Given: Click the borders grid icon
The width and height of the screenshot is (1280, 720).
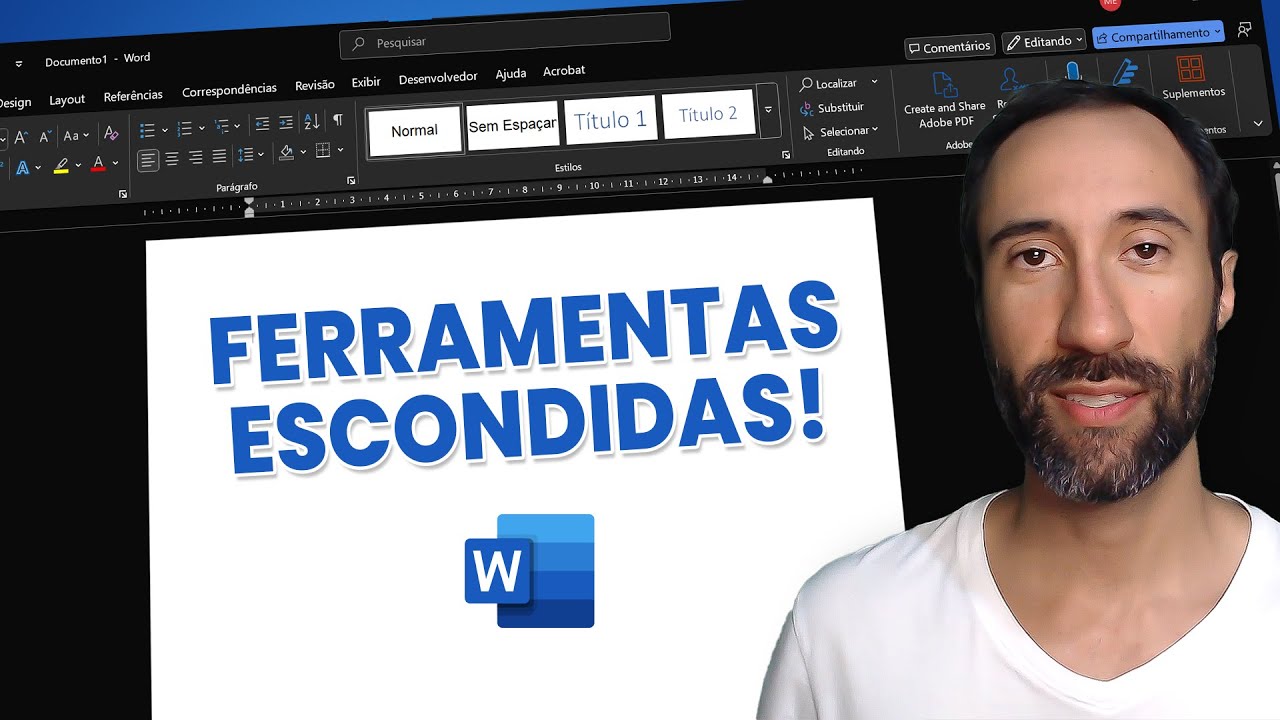Looking at the screenshot, I should click(322, 151).
